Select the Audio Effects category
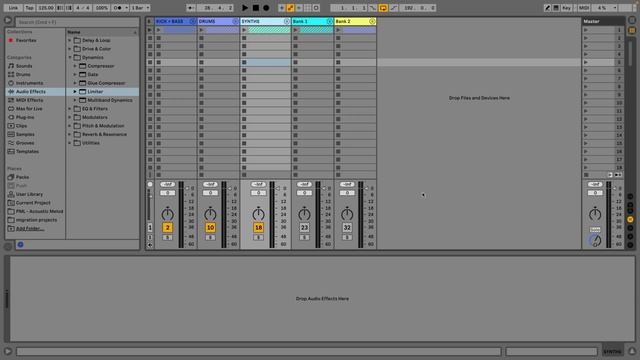Viewport: 640px width, 360px height. [x=31, y=91]
